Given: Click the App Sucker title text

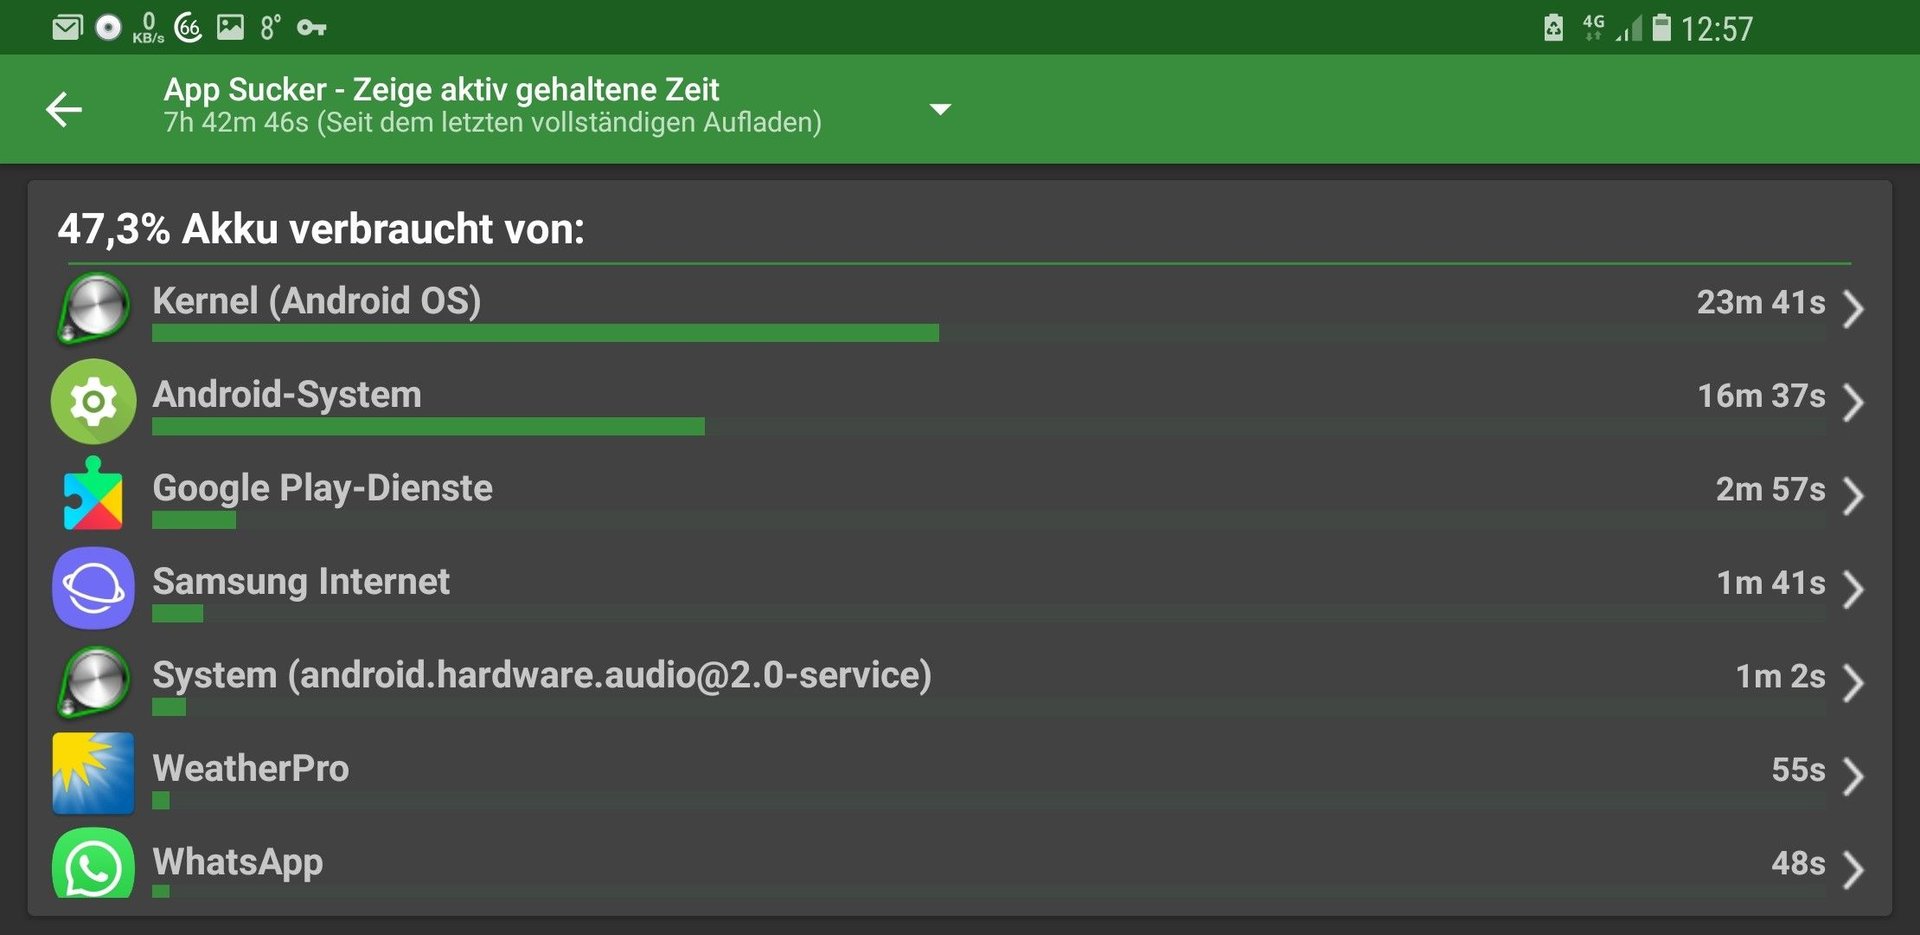Looking at the screenshot, I should click(441, 89).
